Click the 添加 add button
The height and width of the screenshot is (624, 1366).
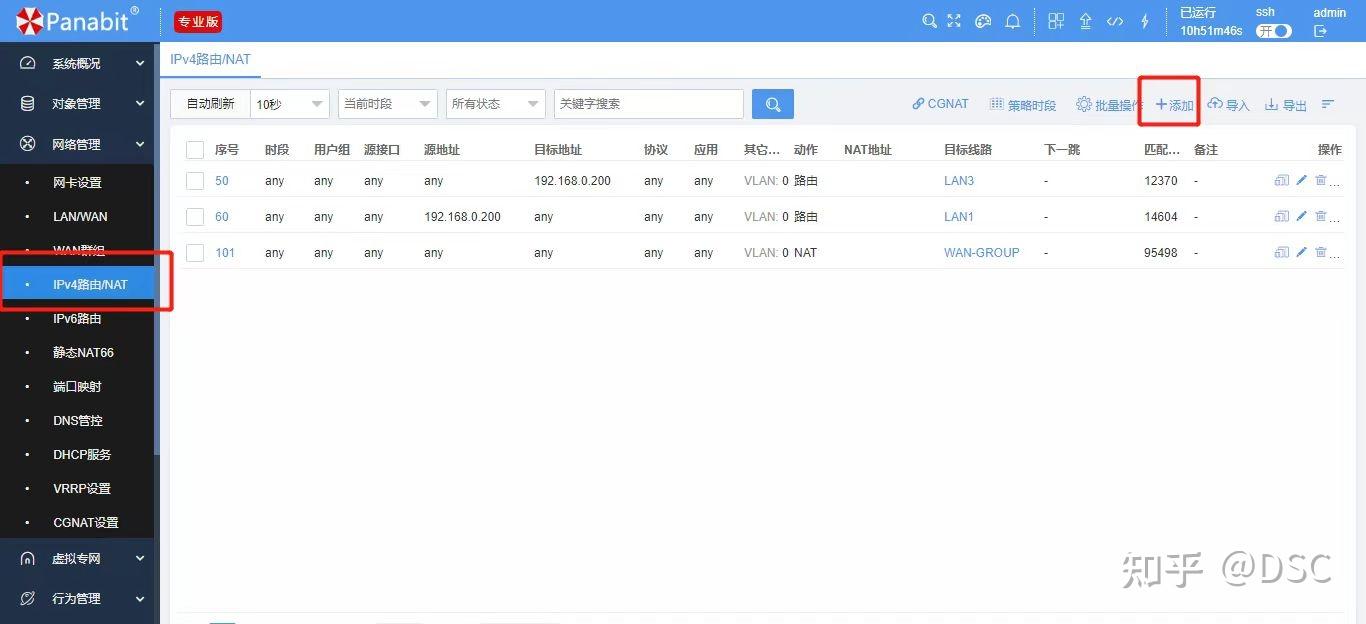click(x=1170, y=103)
